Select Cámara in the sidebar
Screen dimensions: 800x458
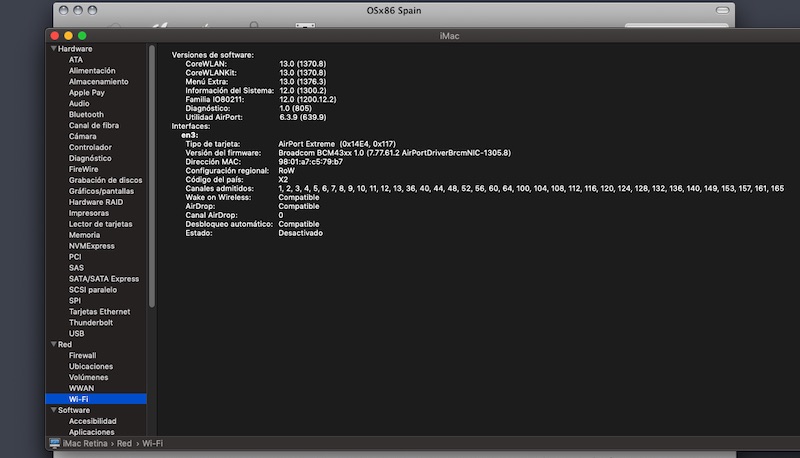click(x=83, y=136)
